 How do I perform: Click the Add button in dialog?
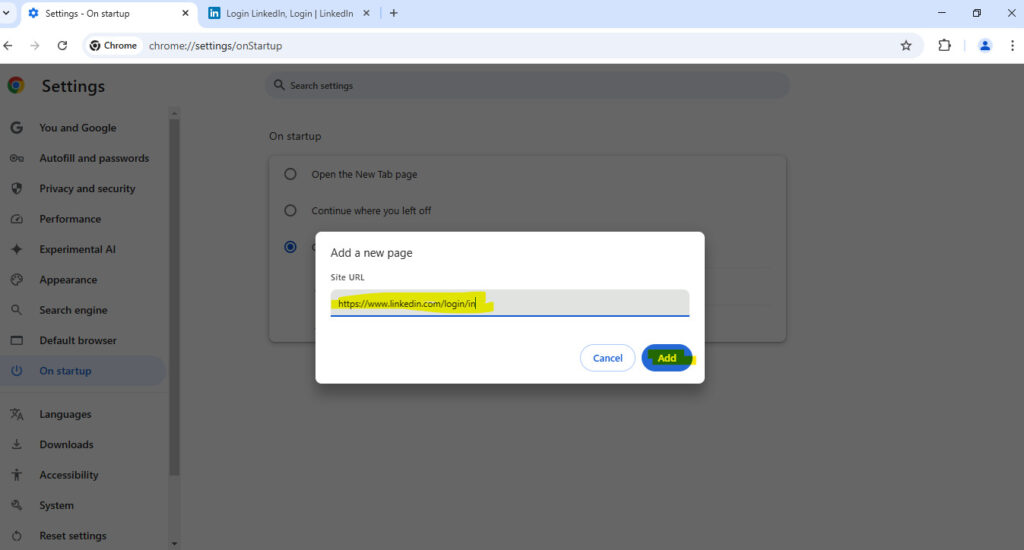(667, 358)
